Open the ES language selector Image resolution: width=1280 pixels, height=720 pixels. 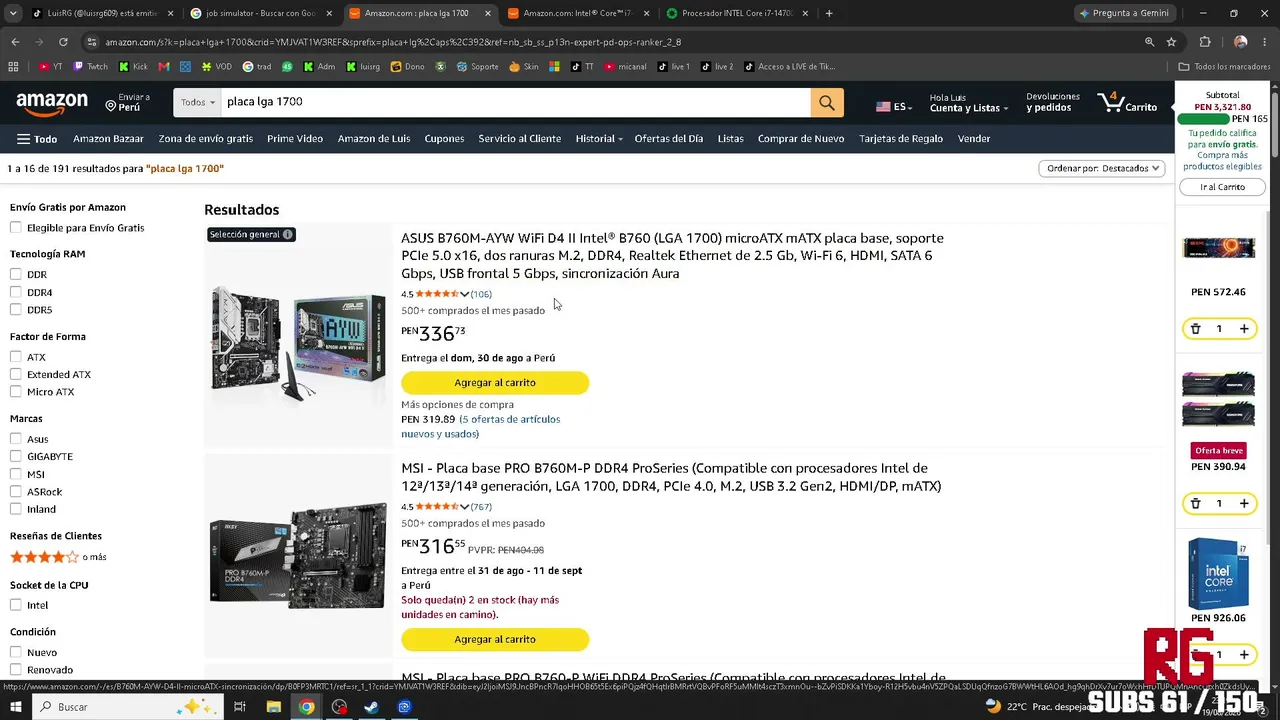(893, 107)
